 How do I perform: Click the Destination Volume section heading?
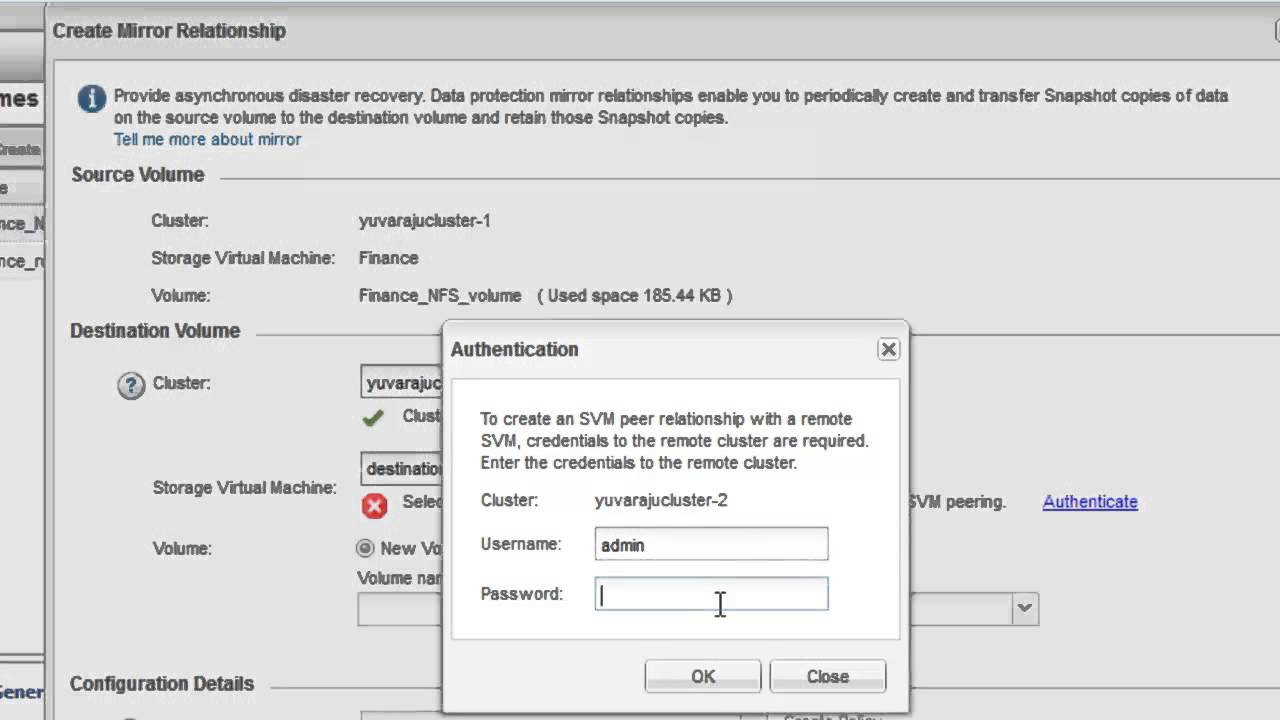click(155, 331)
